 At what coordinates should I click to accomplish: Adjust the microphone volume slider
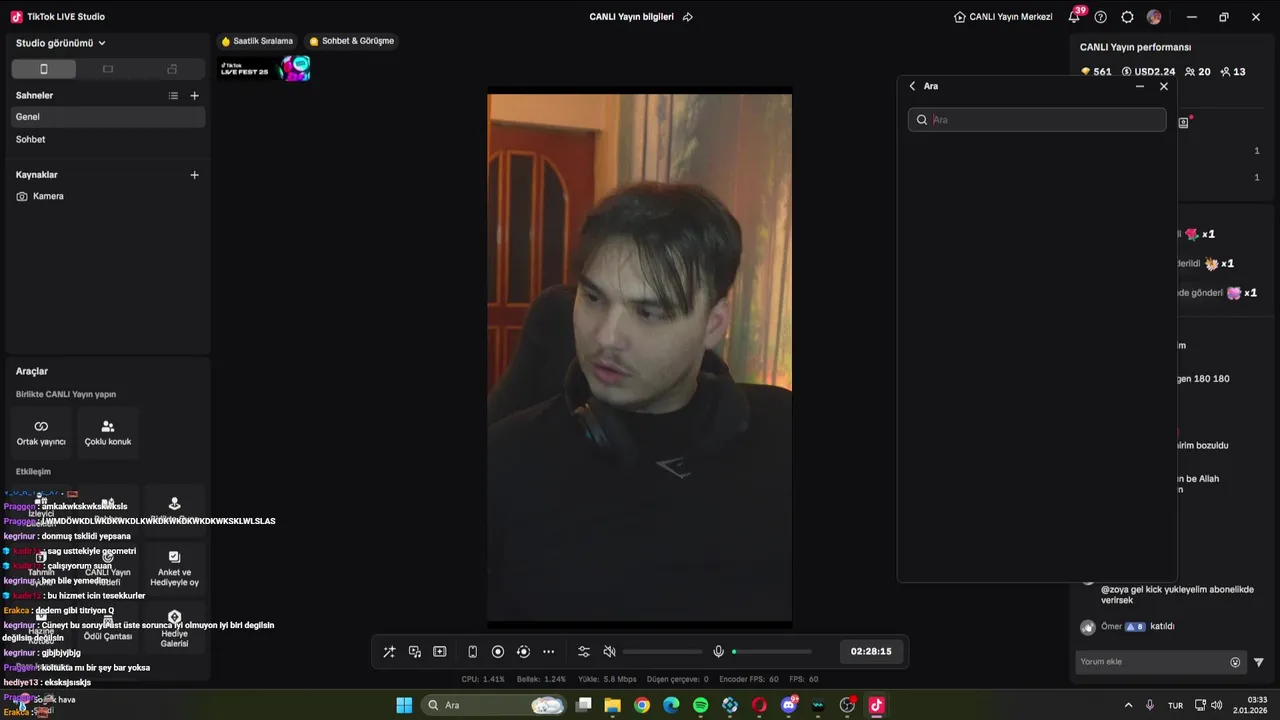772,652
